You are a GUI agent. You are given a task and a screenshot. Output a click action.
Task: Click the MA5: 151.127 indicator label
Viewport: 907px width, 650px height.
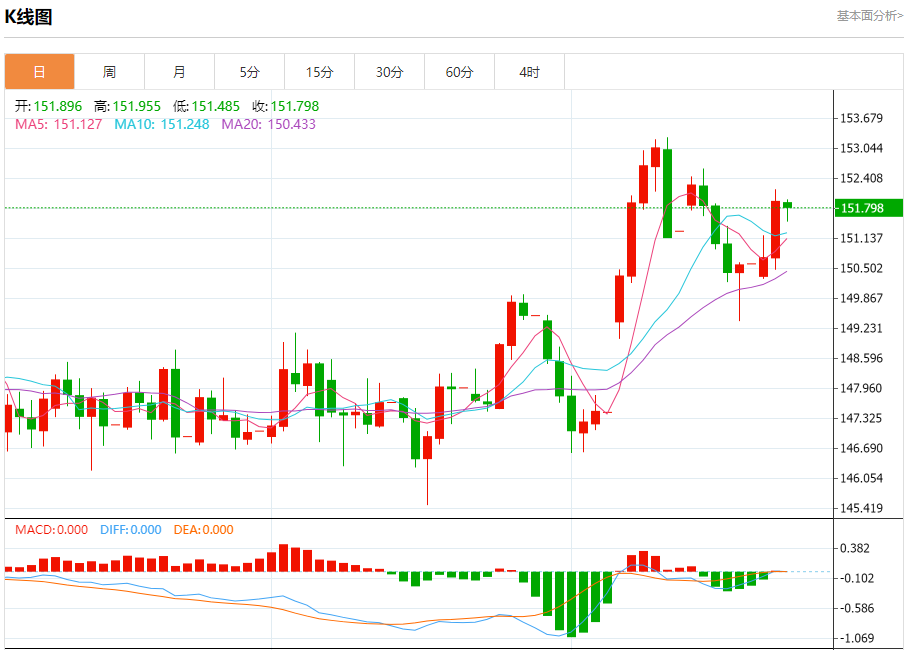(58, 124)
